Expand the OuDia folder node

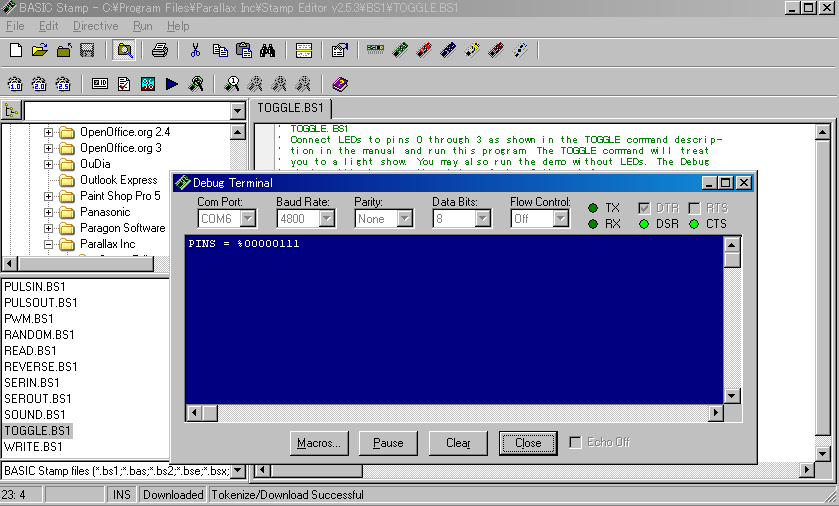(x=48, y=164)
